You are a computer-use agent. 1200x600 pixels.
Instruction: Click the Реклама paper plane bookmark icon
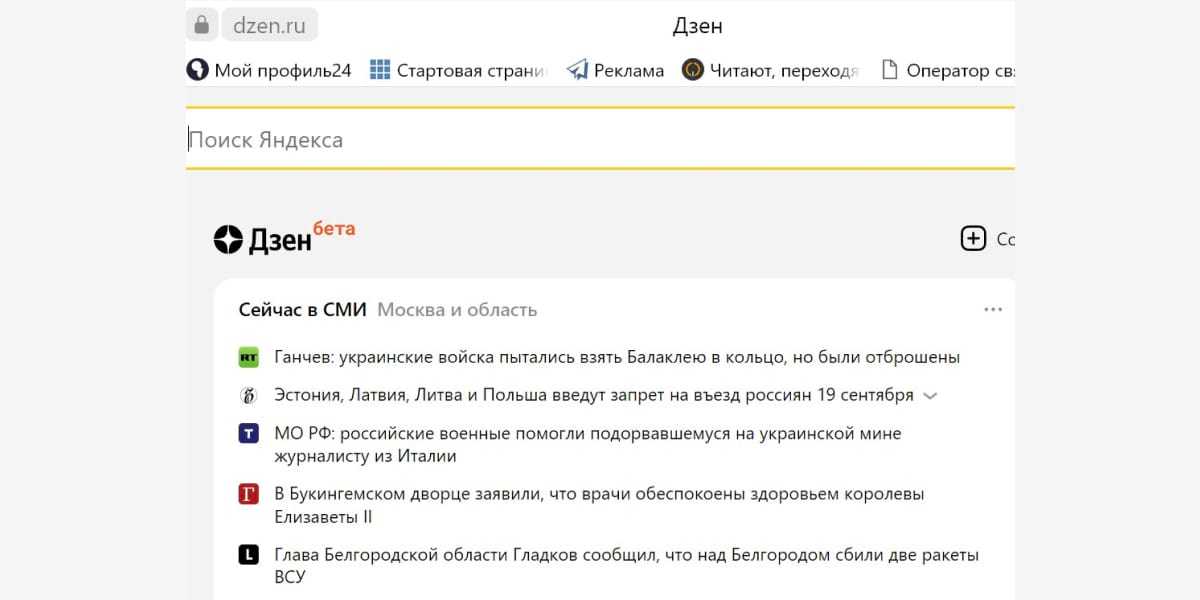(x=577, y=70)
